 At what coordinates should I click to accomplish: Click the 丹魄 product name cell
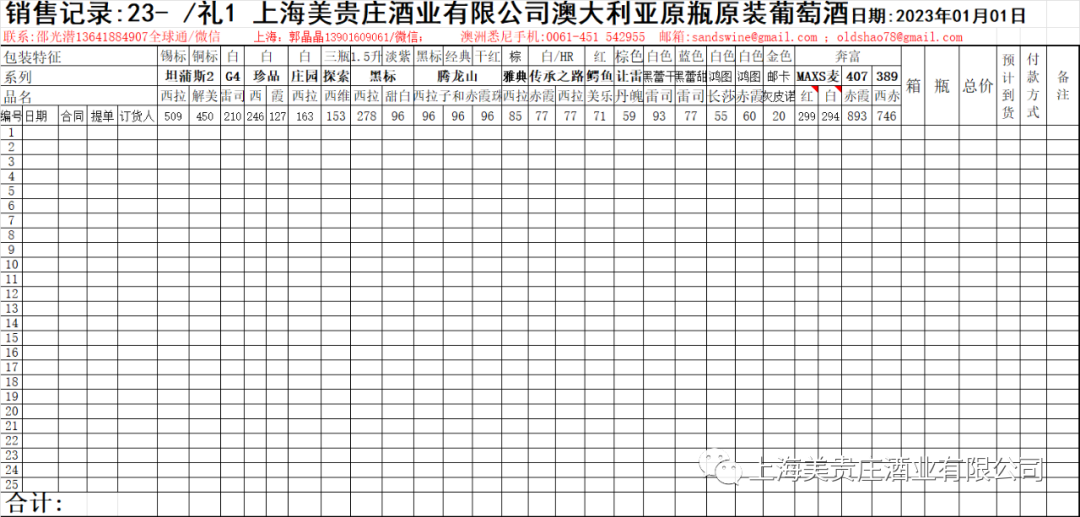629,96
